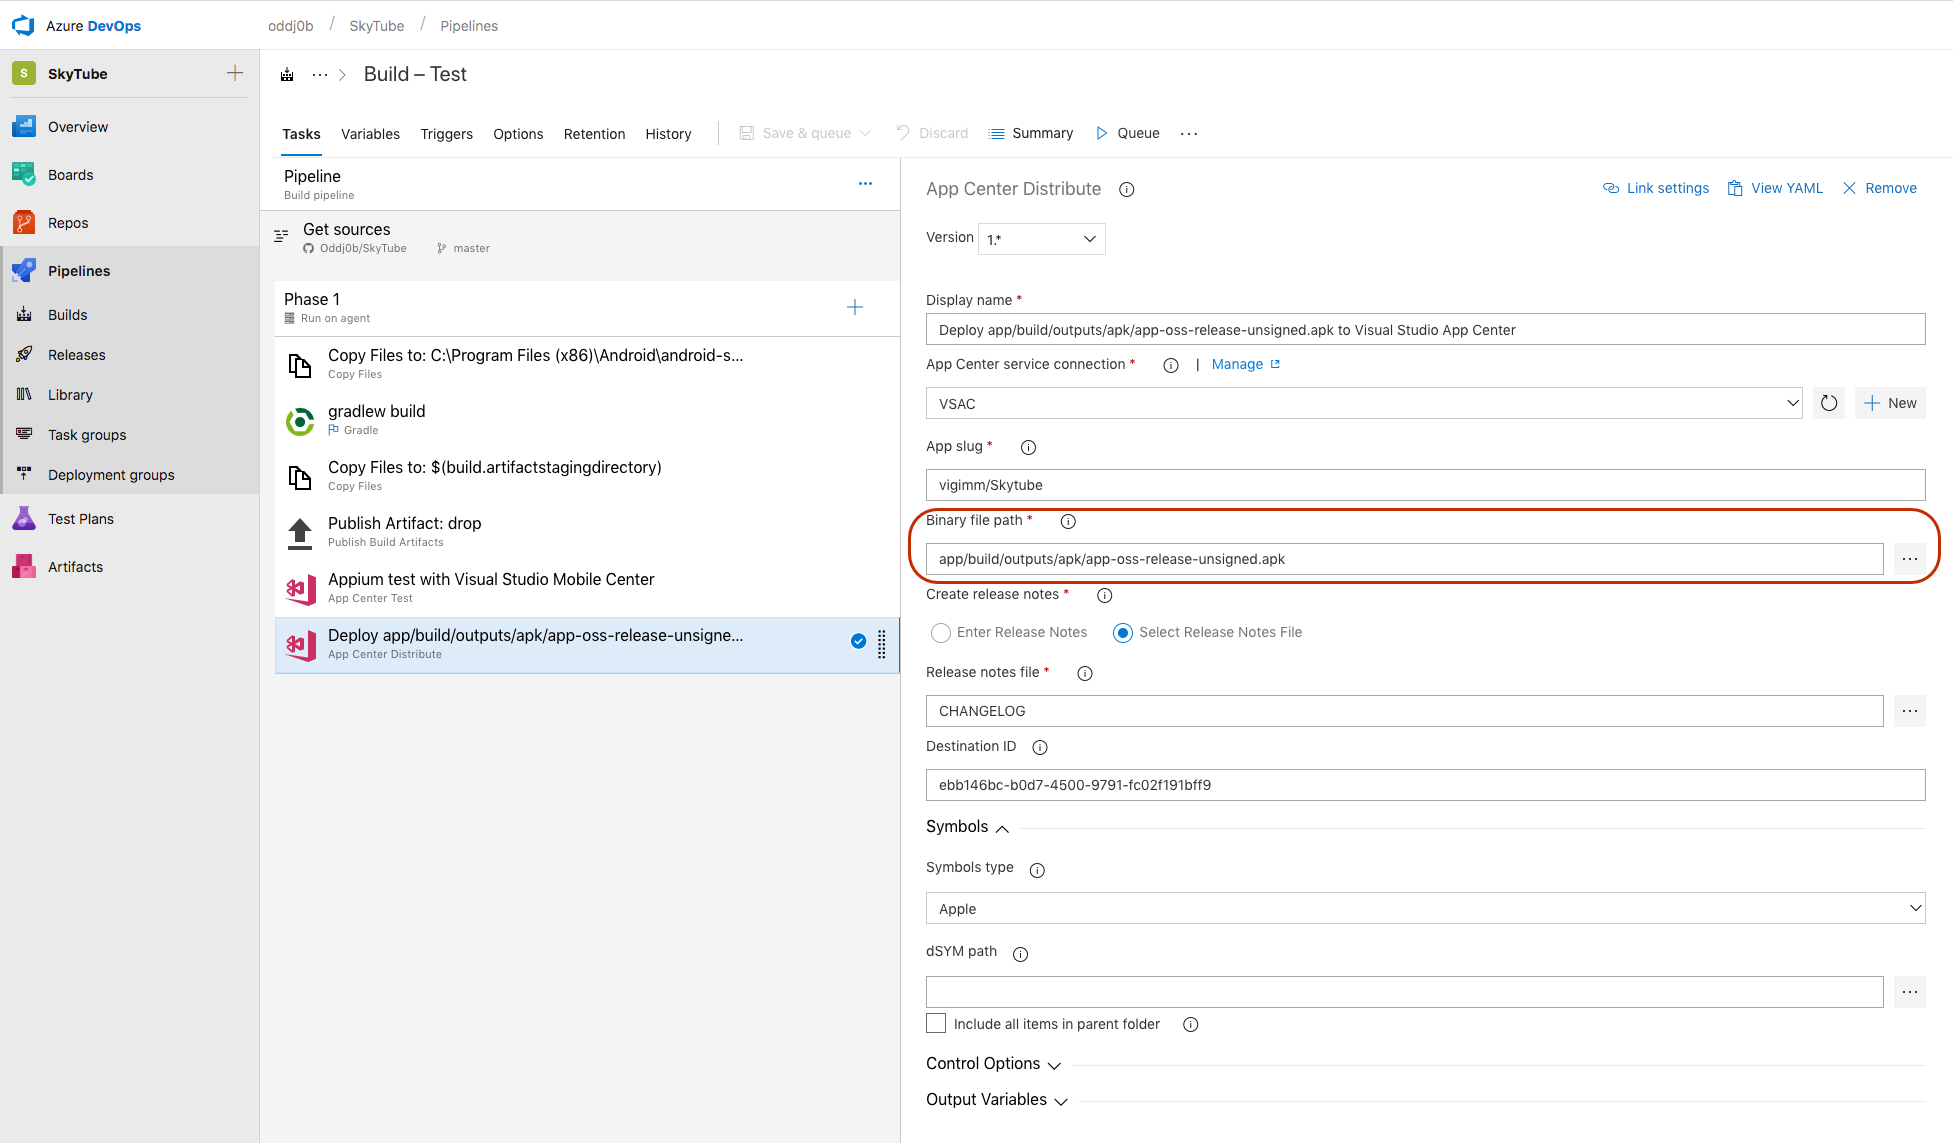Screen dimensions: 1953x1143
Task: Select the Version dropdown for App Center
Action: (x=1040, y=238)
